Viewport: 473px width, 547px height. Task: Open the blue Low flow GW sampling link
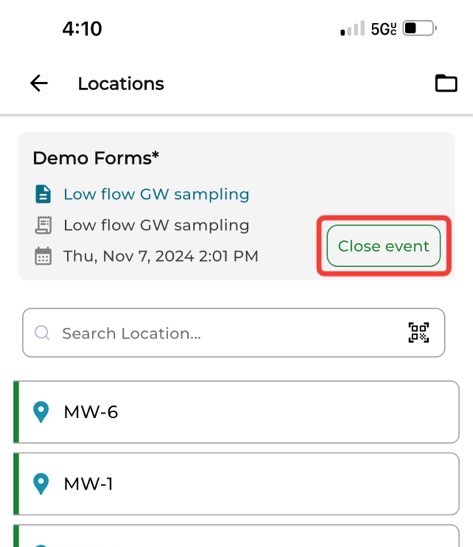[156, 194]
